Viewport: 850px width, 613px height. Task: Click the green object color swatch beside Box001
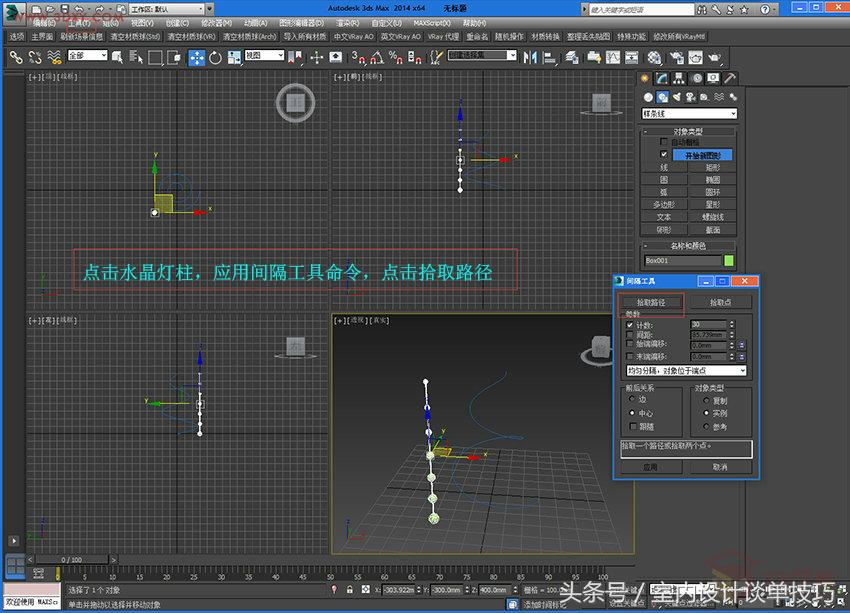728,258
